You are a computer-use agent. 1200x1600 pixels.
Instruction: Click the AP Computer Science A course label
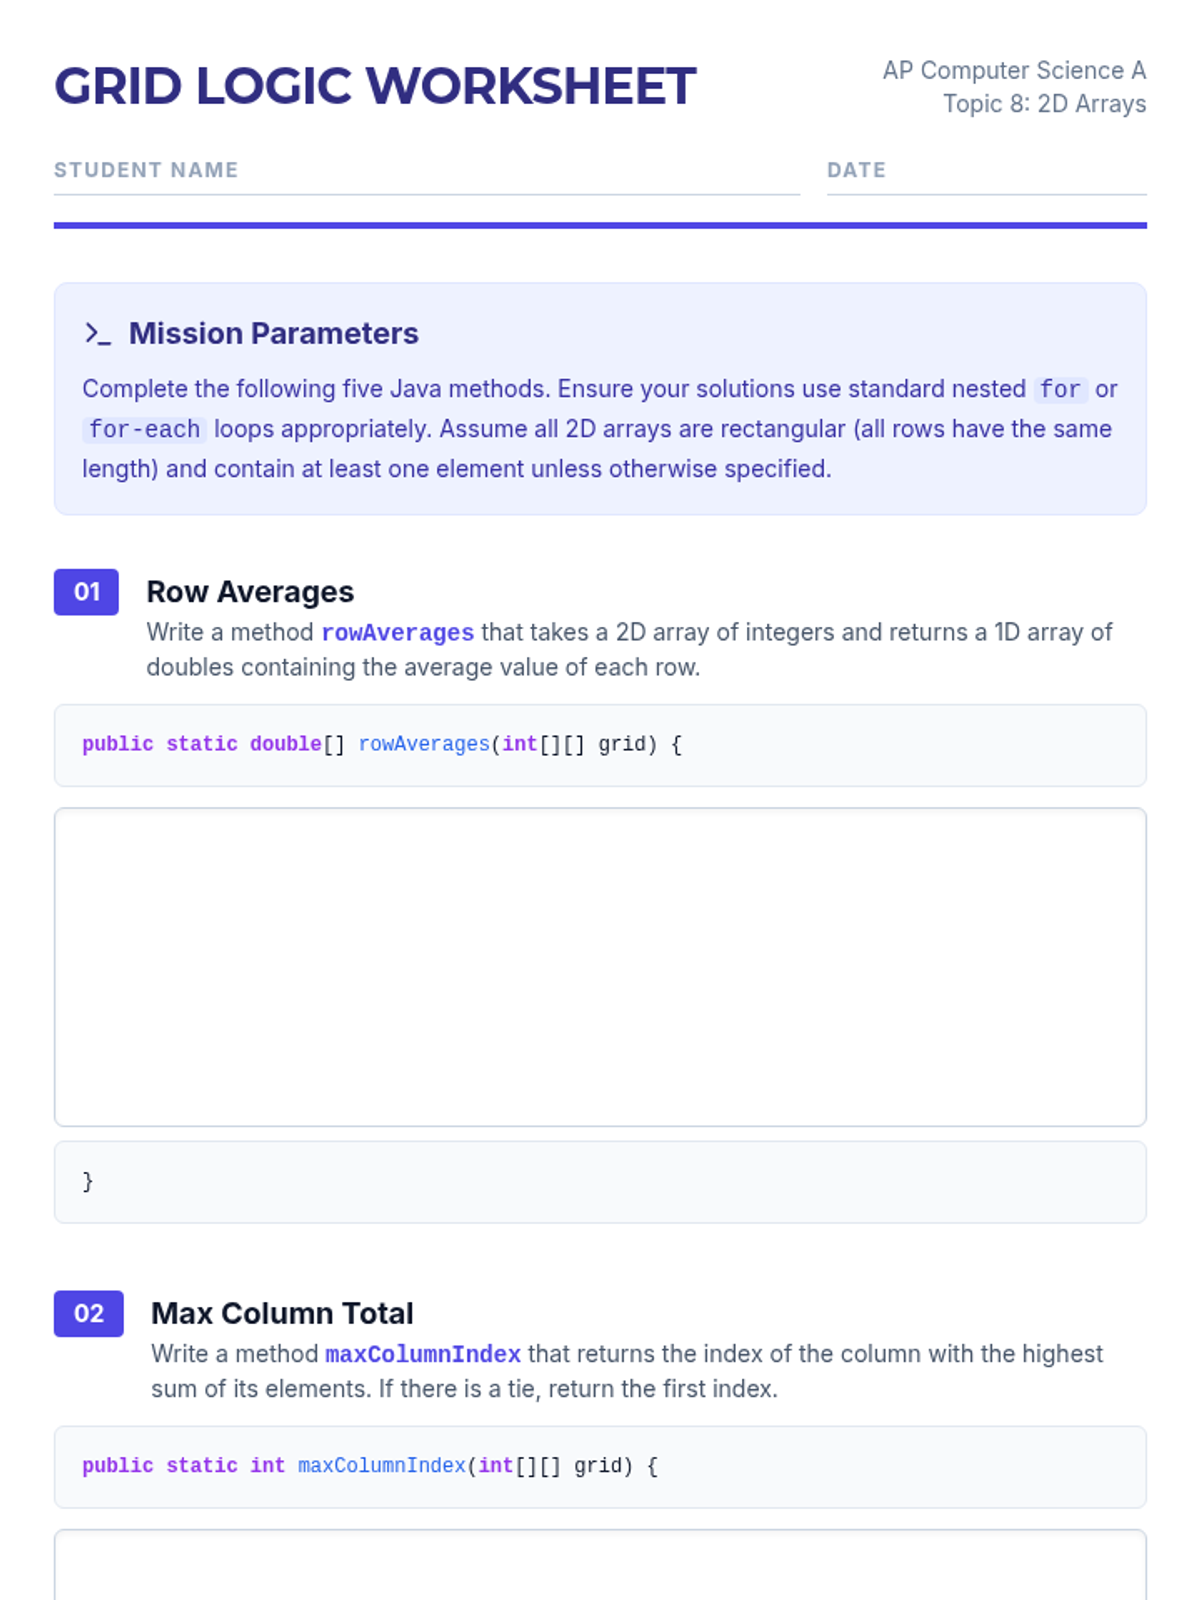tap(1014, 71)
